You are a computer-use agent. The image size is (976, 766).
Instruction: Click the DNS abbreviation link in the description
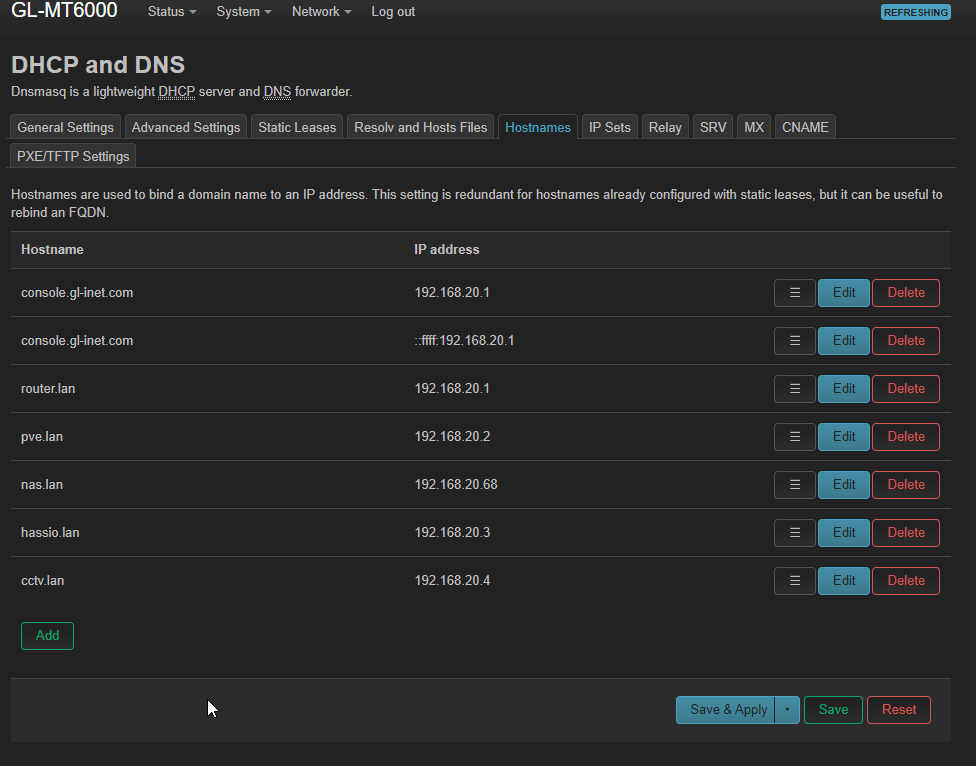pyautogui.click(x=277, y=91)
